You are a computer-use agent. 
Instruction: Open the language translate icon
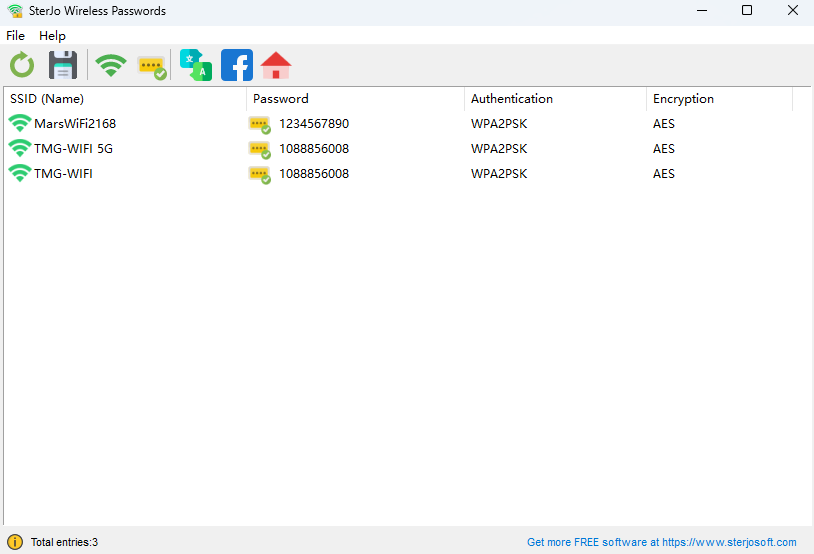[196, 65]
